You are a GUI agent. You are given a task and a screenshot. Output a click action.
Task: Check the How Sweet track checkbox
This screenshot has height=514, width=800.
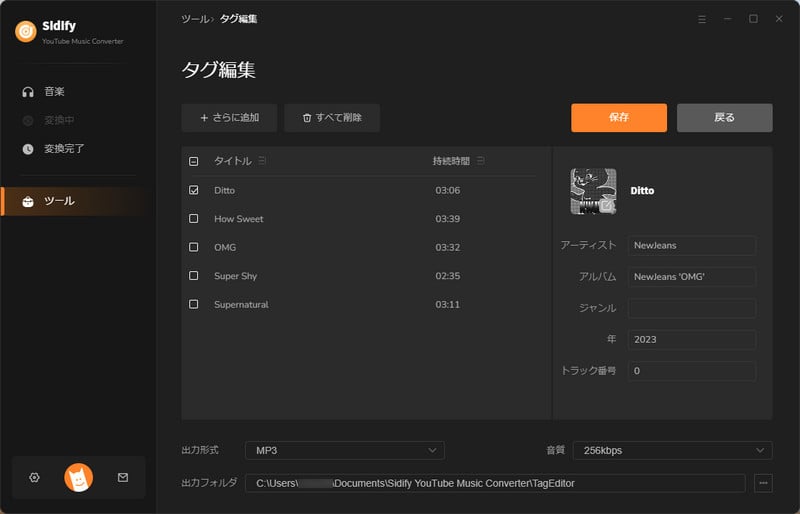point(193,218)
